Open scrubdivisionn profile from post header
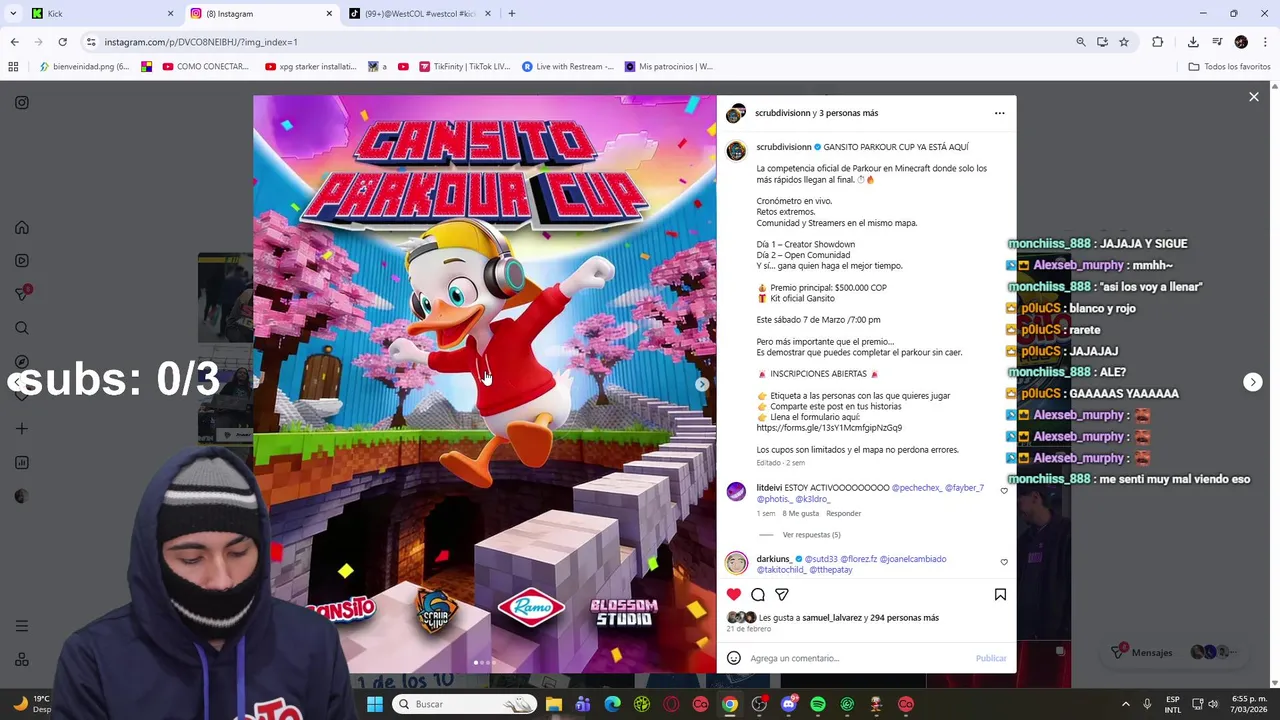The image size is (1280, 720). 782,113
